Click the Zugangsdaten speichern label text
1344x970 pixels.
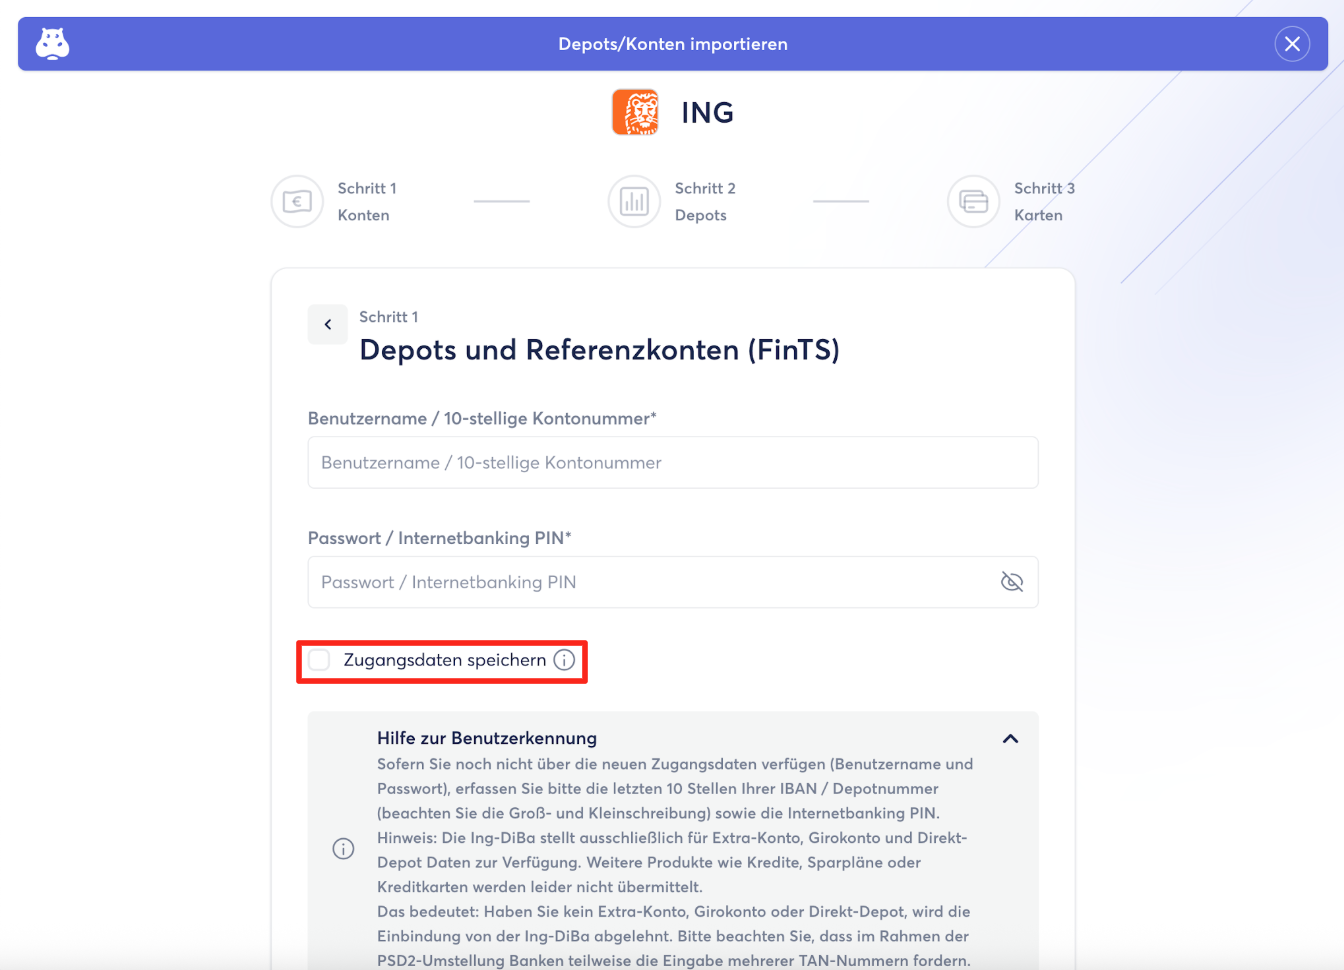click(444, 660)
